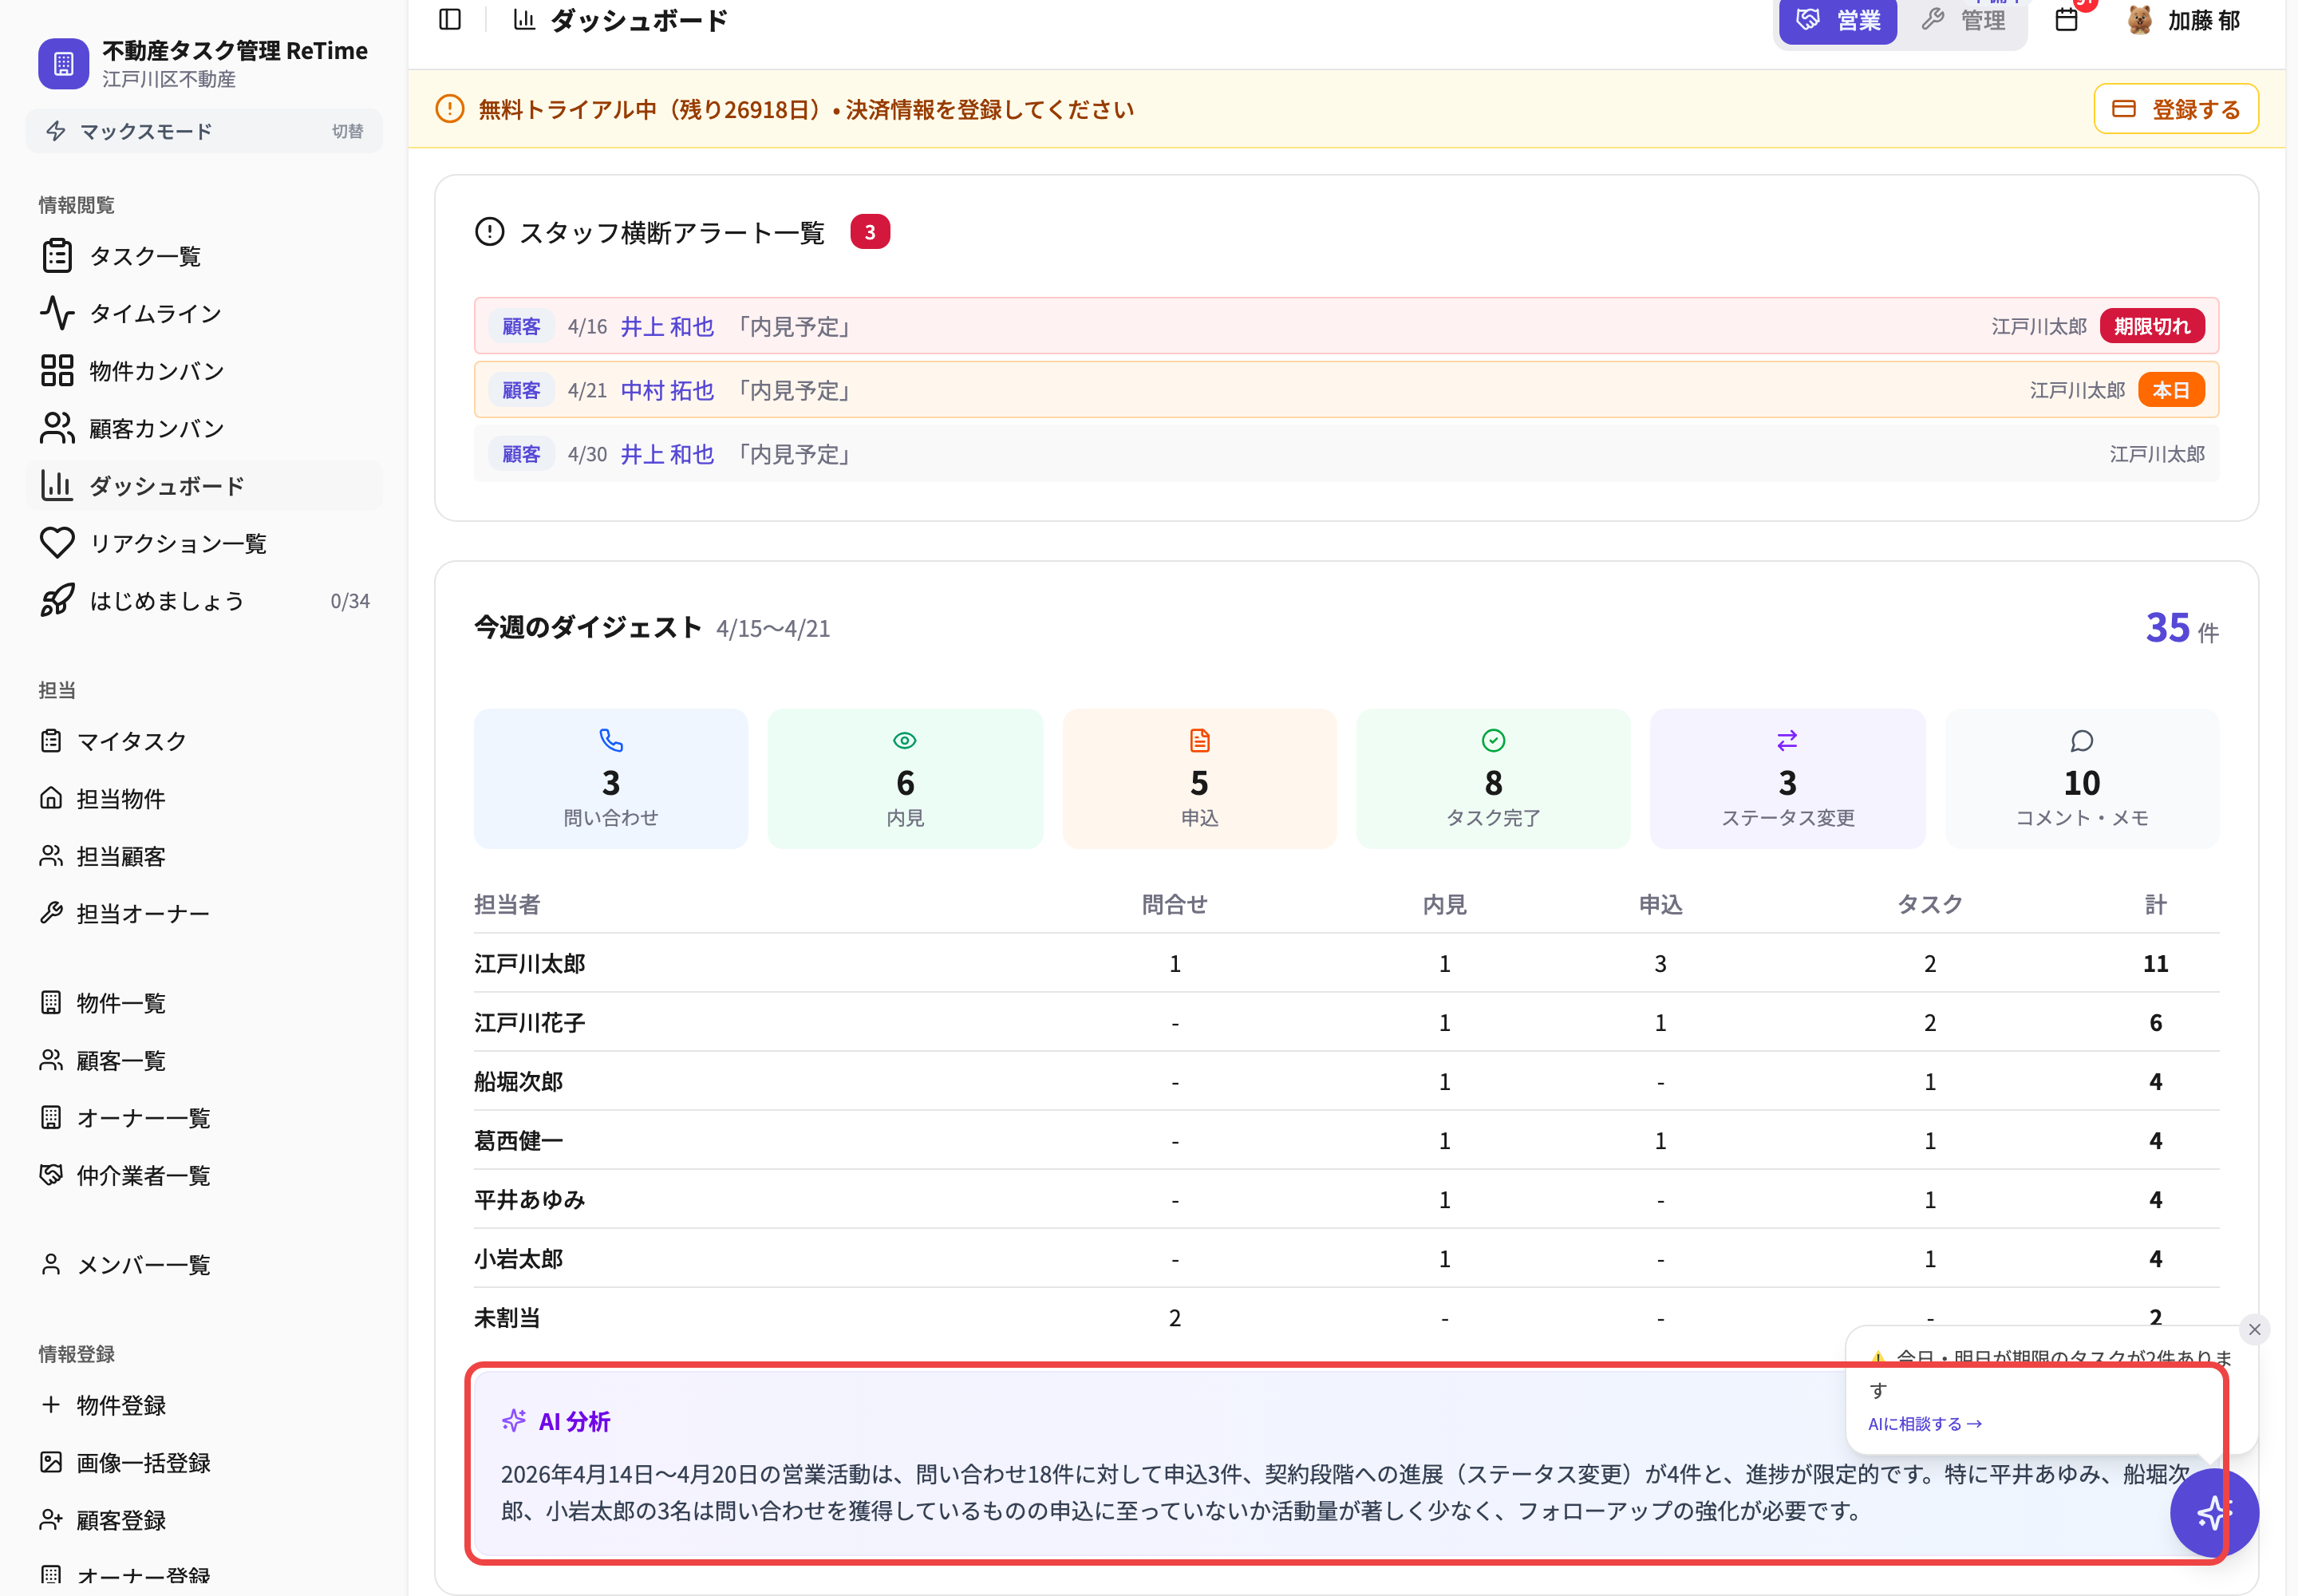Click the 担当オーナー key icon
This screenshot has height=1596, width=2298.
(51, 913)
